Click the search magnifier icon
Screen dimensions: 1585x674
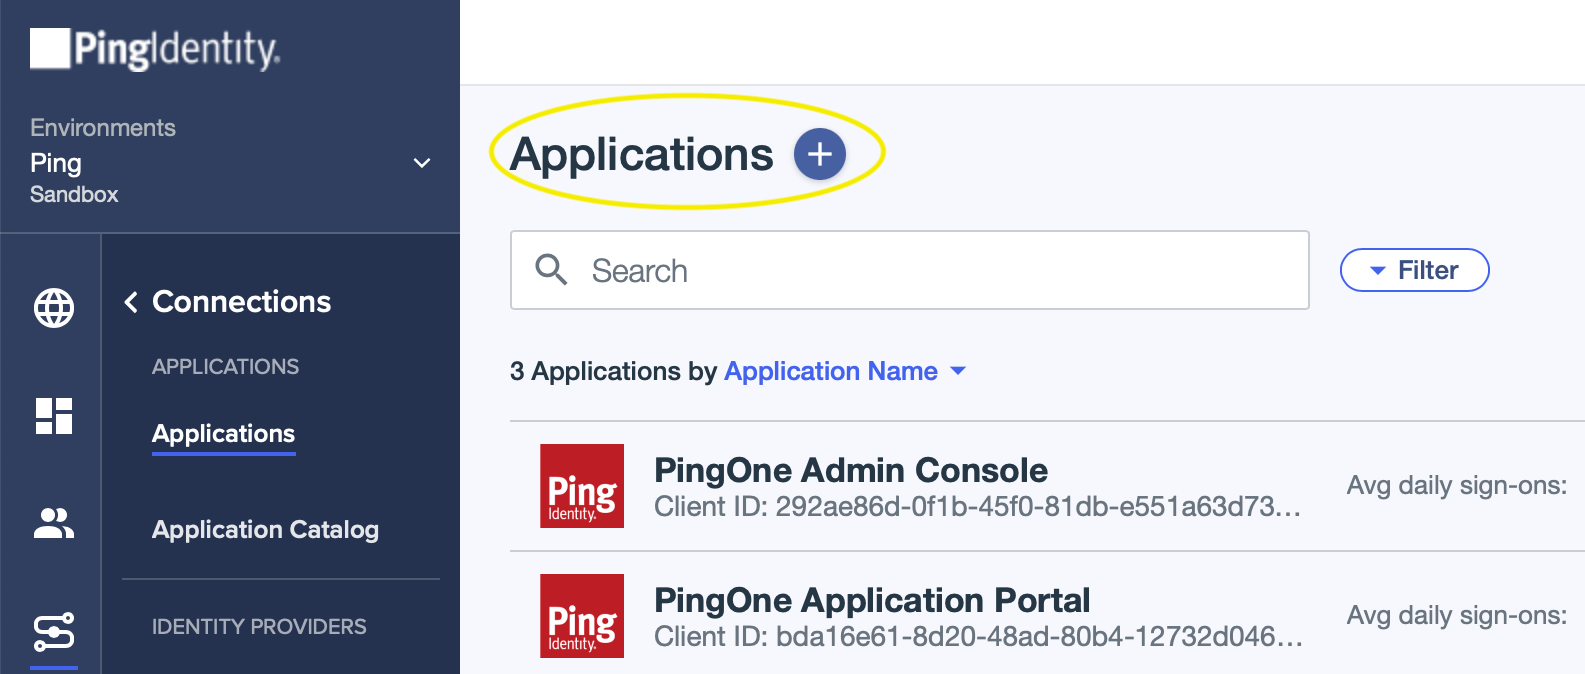coord(551,269)
